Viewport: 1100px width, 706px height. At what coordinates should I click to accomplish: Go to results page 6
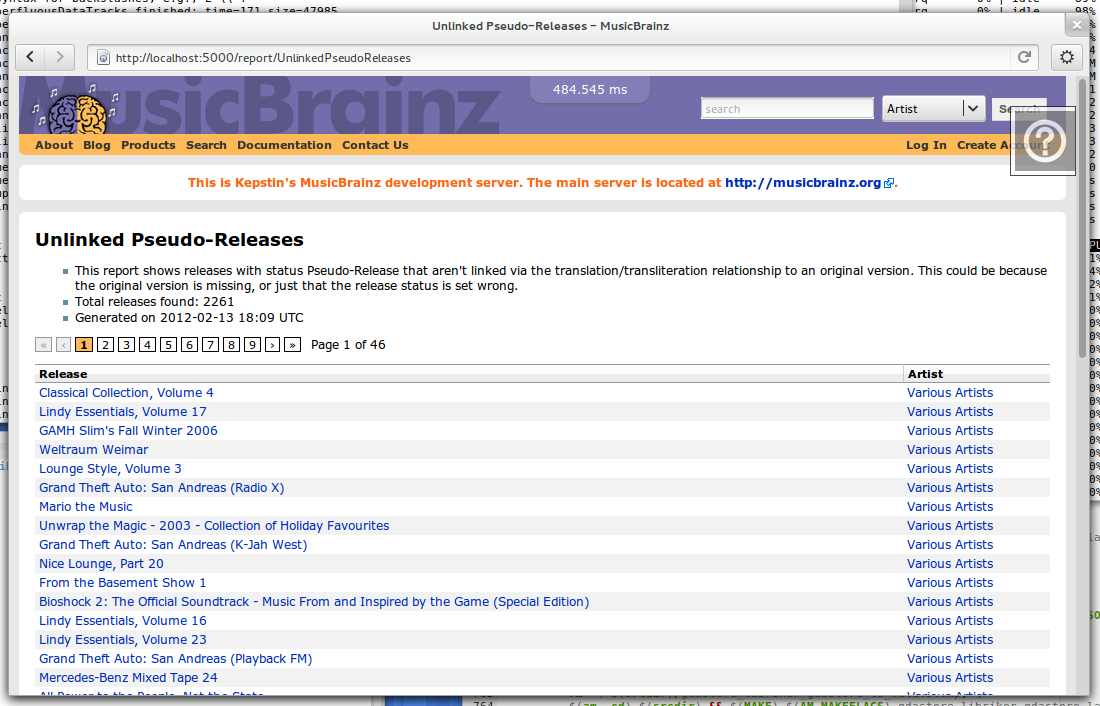189,345
